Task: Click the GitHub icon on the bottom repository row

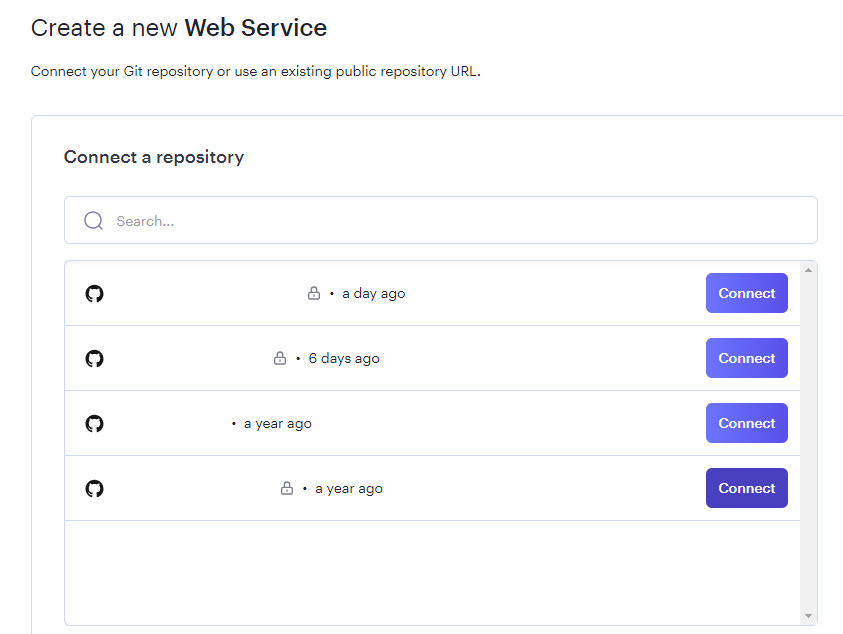Action: (94, 488)
